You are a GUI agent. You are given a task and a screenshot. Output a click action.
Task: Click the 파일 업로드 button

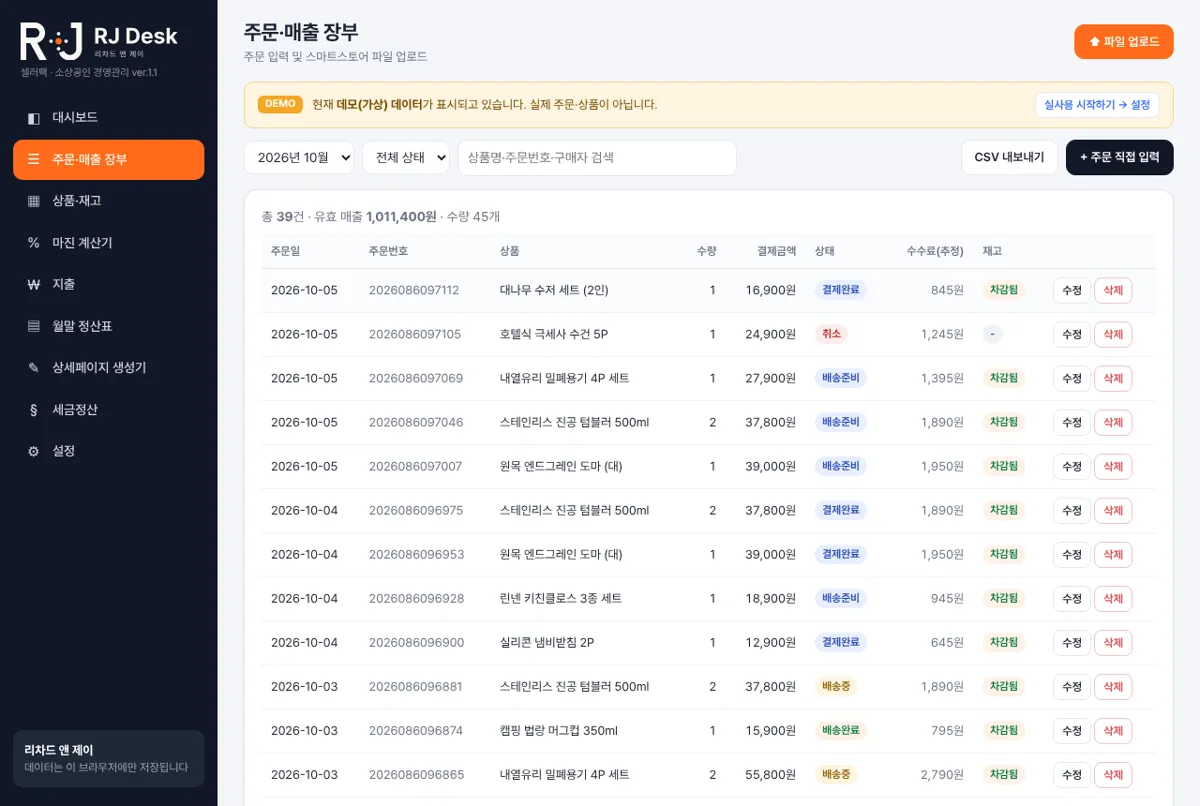[x=1124, y=42]
